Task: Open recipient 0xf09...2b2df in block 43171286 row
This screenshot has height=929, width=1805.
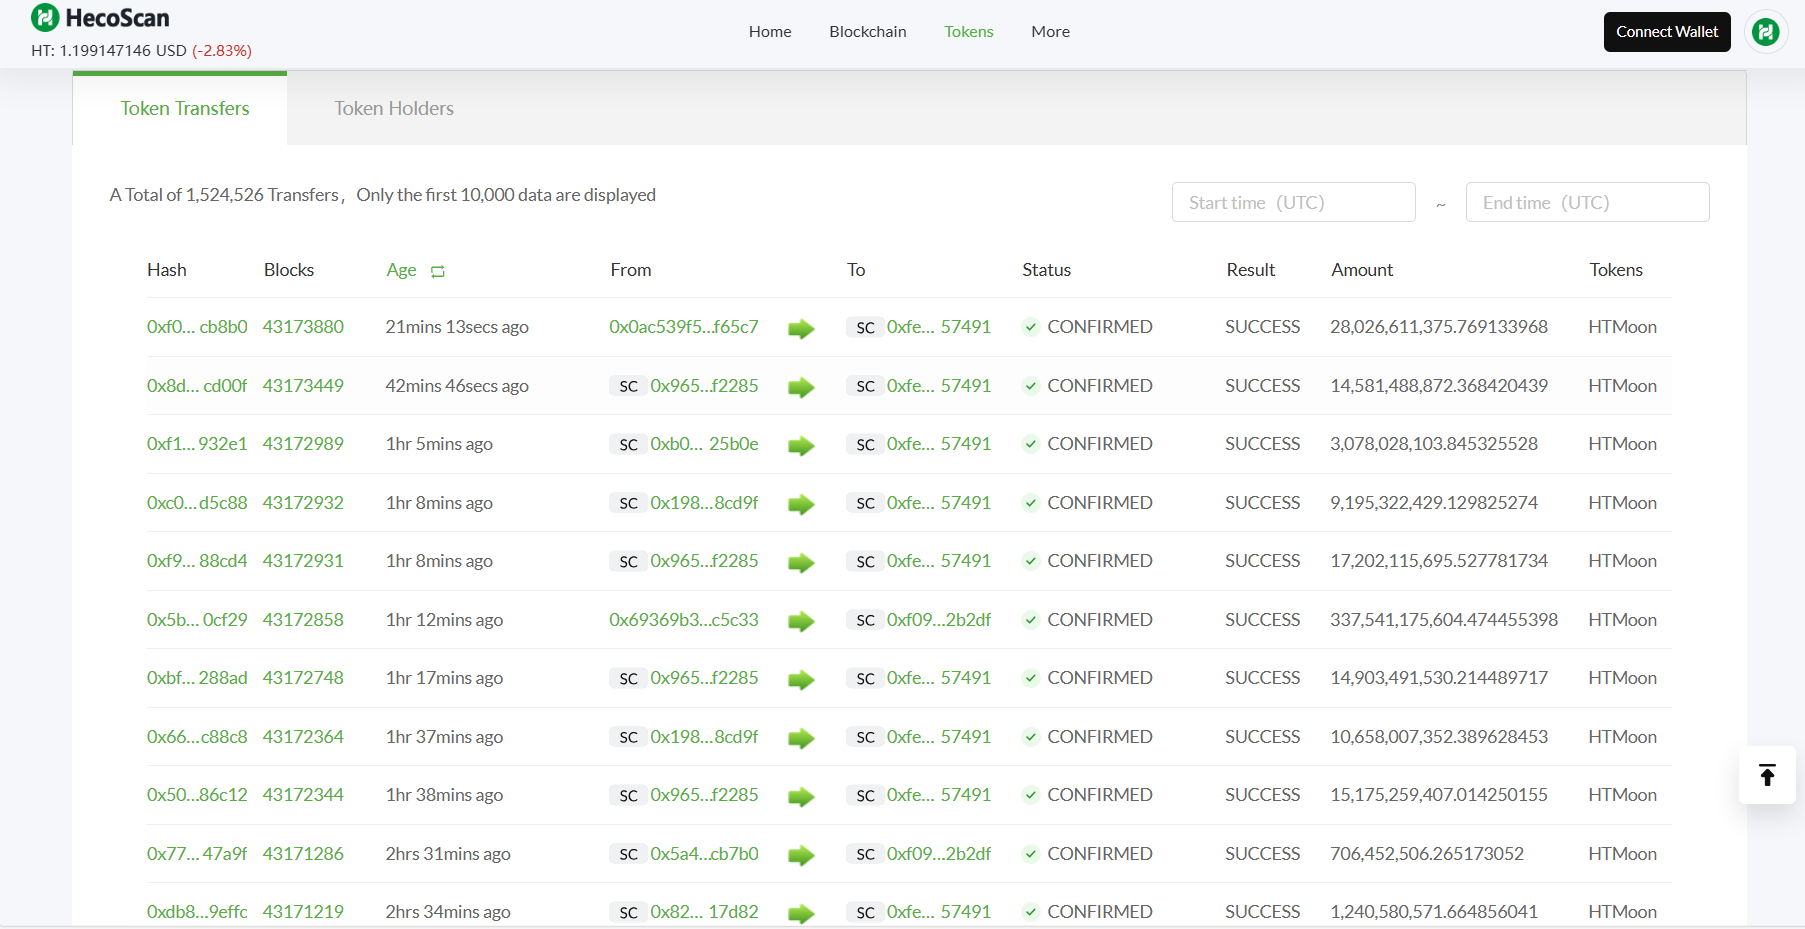Action: point(939,854)
